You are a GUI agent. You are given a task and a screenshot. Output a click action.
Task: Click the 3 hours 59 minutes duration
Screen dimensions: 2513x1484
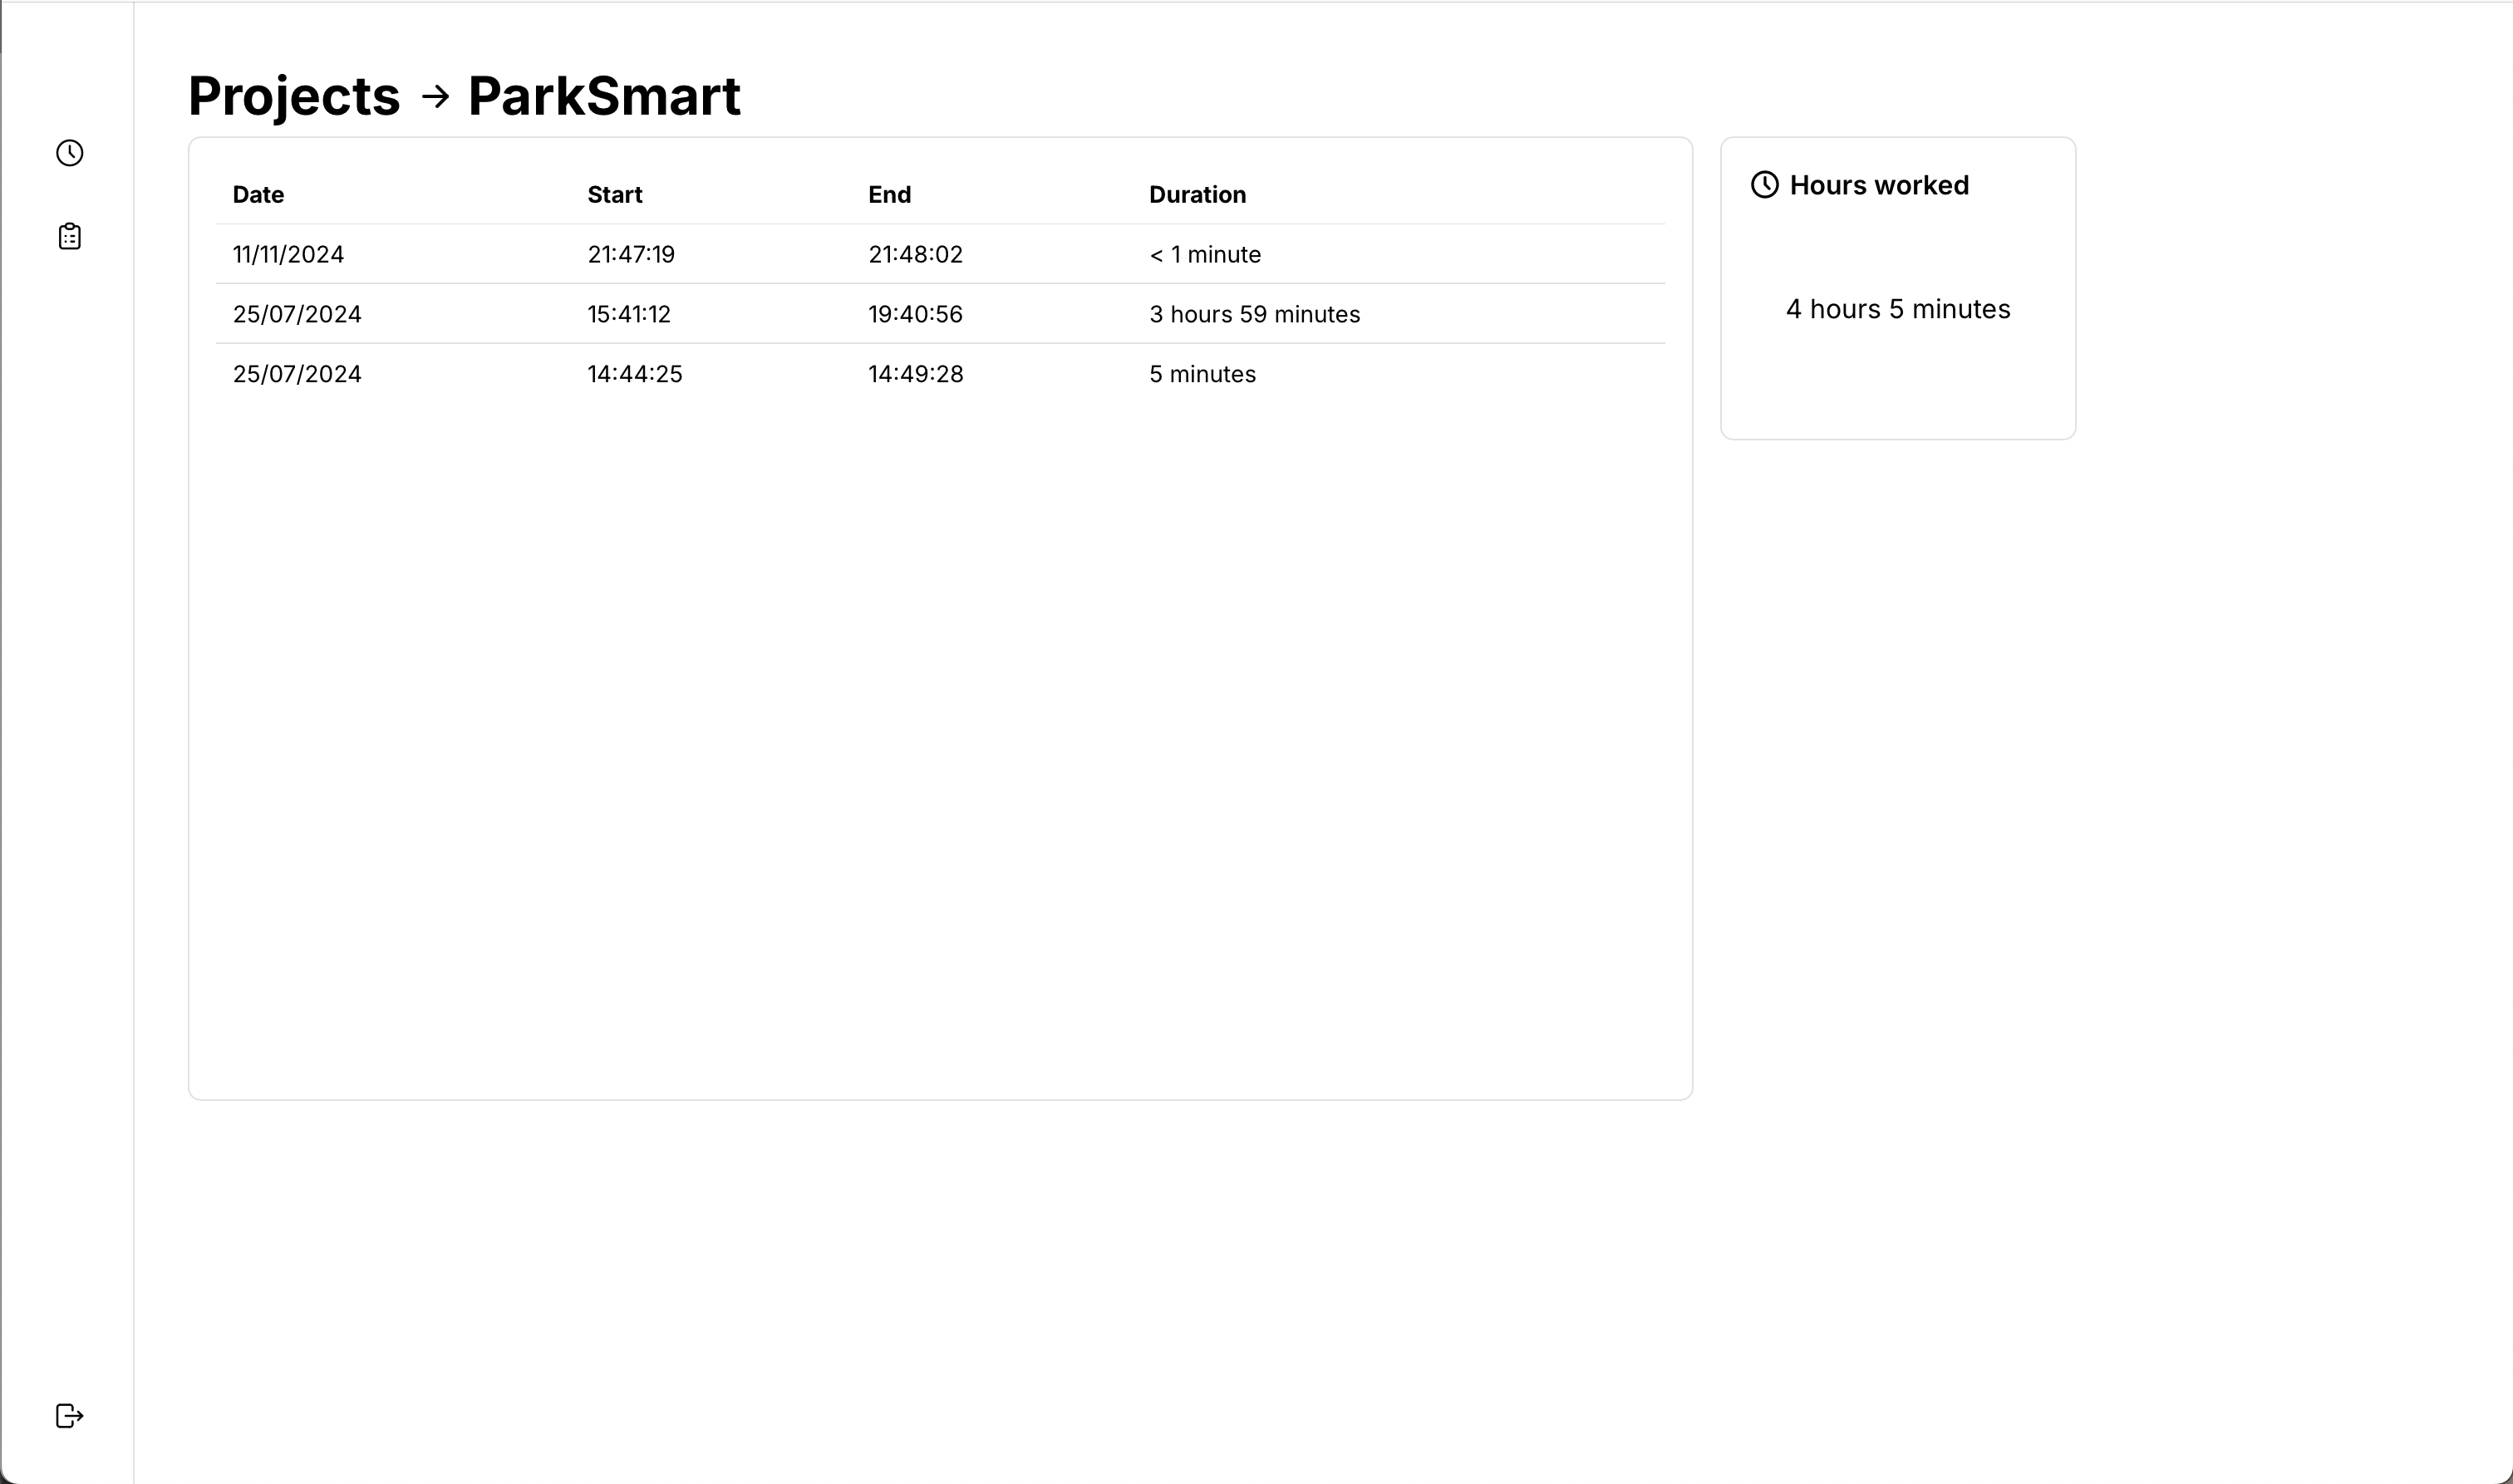[x=1254, y=314]
